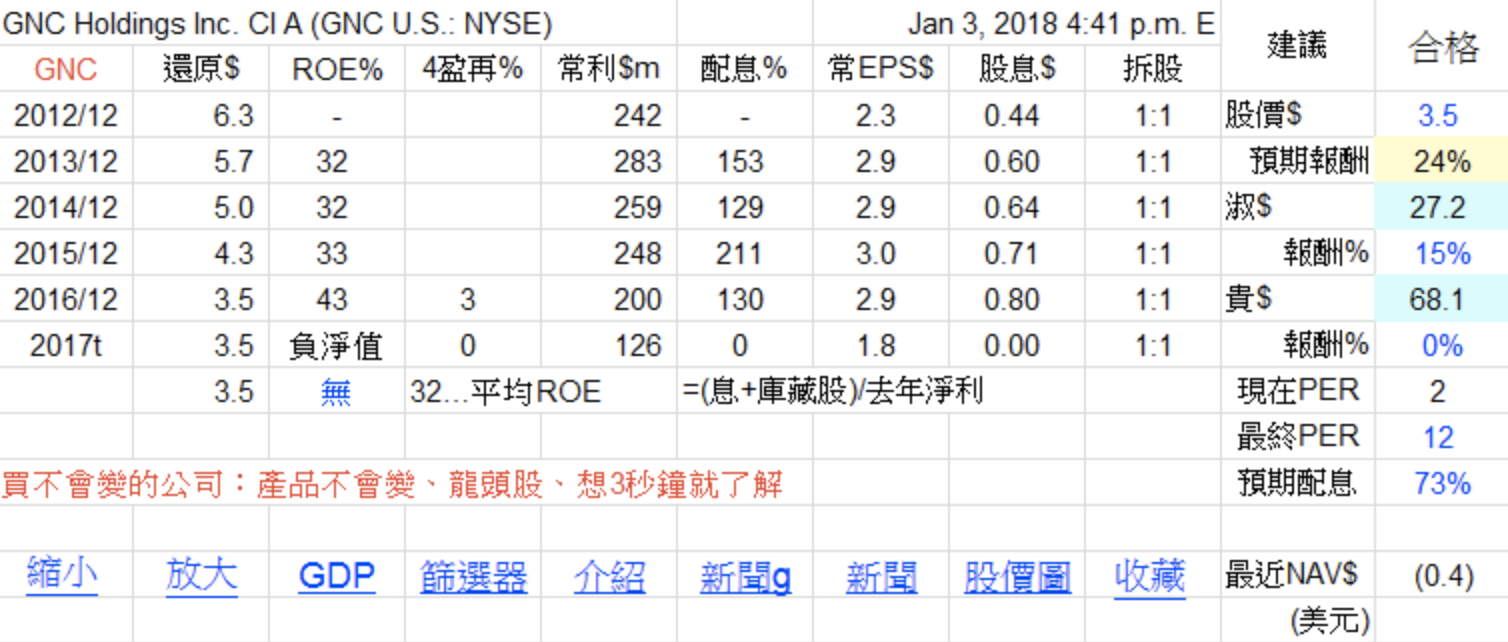Select the 1.8 常EPS cell for 2017t
The height and width of the screenshot is (642, 1508).
coord(881,345)
